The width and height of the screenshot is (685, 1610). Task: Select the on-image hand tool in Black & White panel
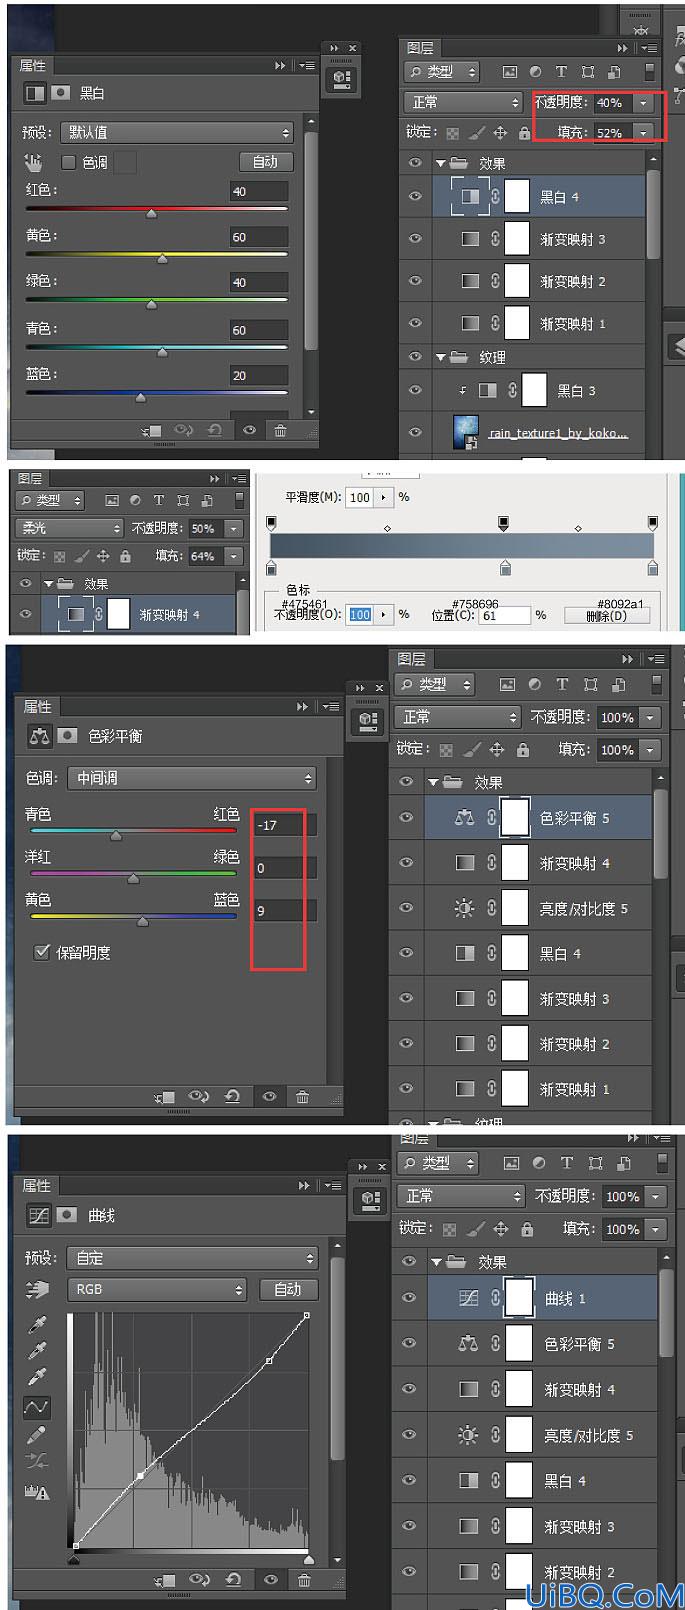34,162
